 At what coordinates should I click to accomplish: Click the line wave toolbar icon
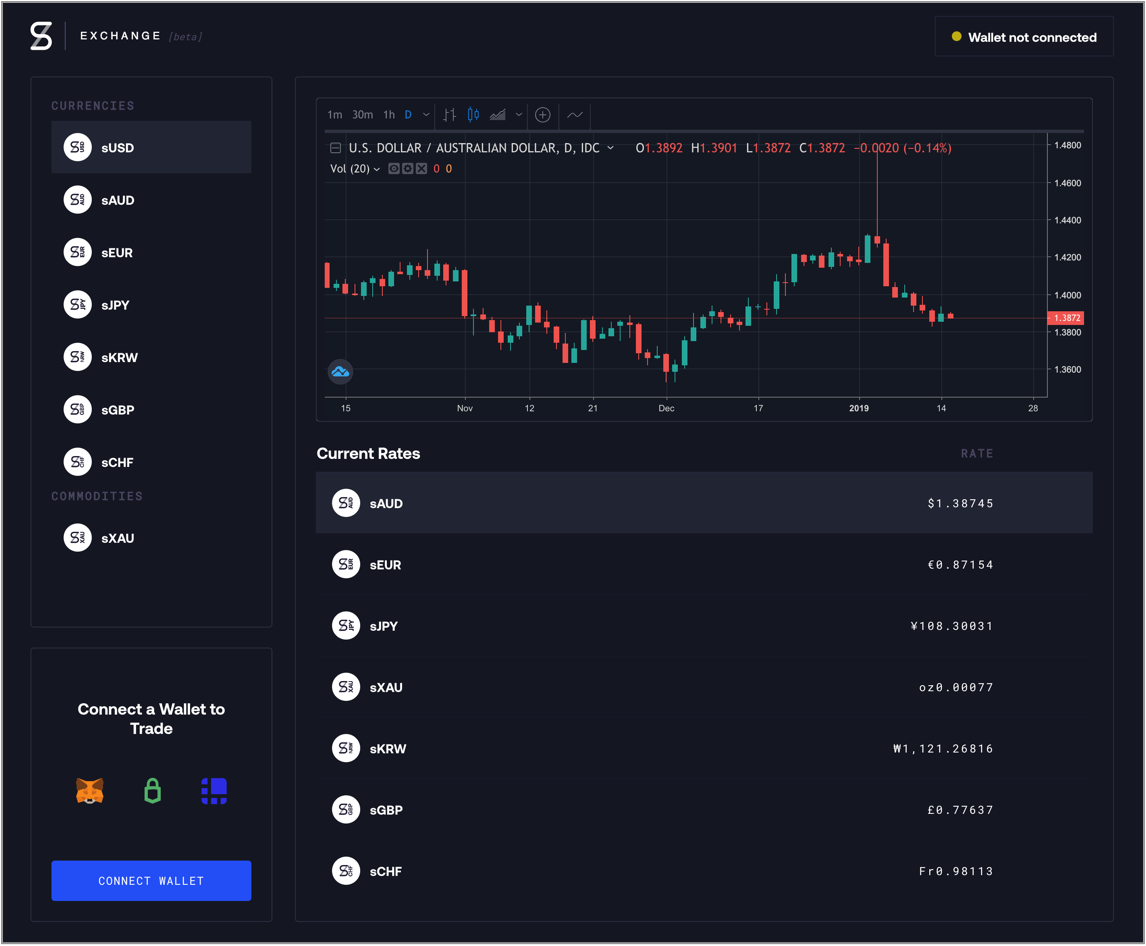[x=575, y=115]
